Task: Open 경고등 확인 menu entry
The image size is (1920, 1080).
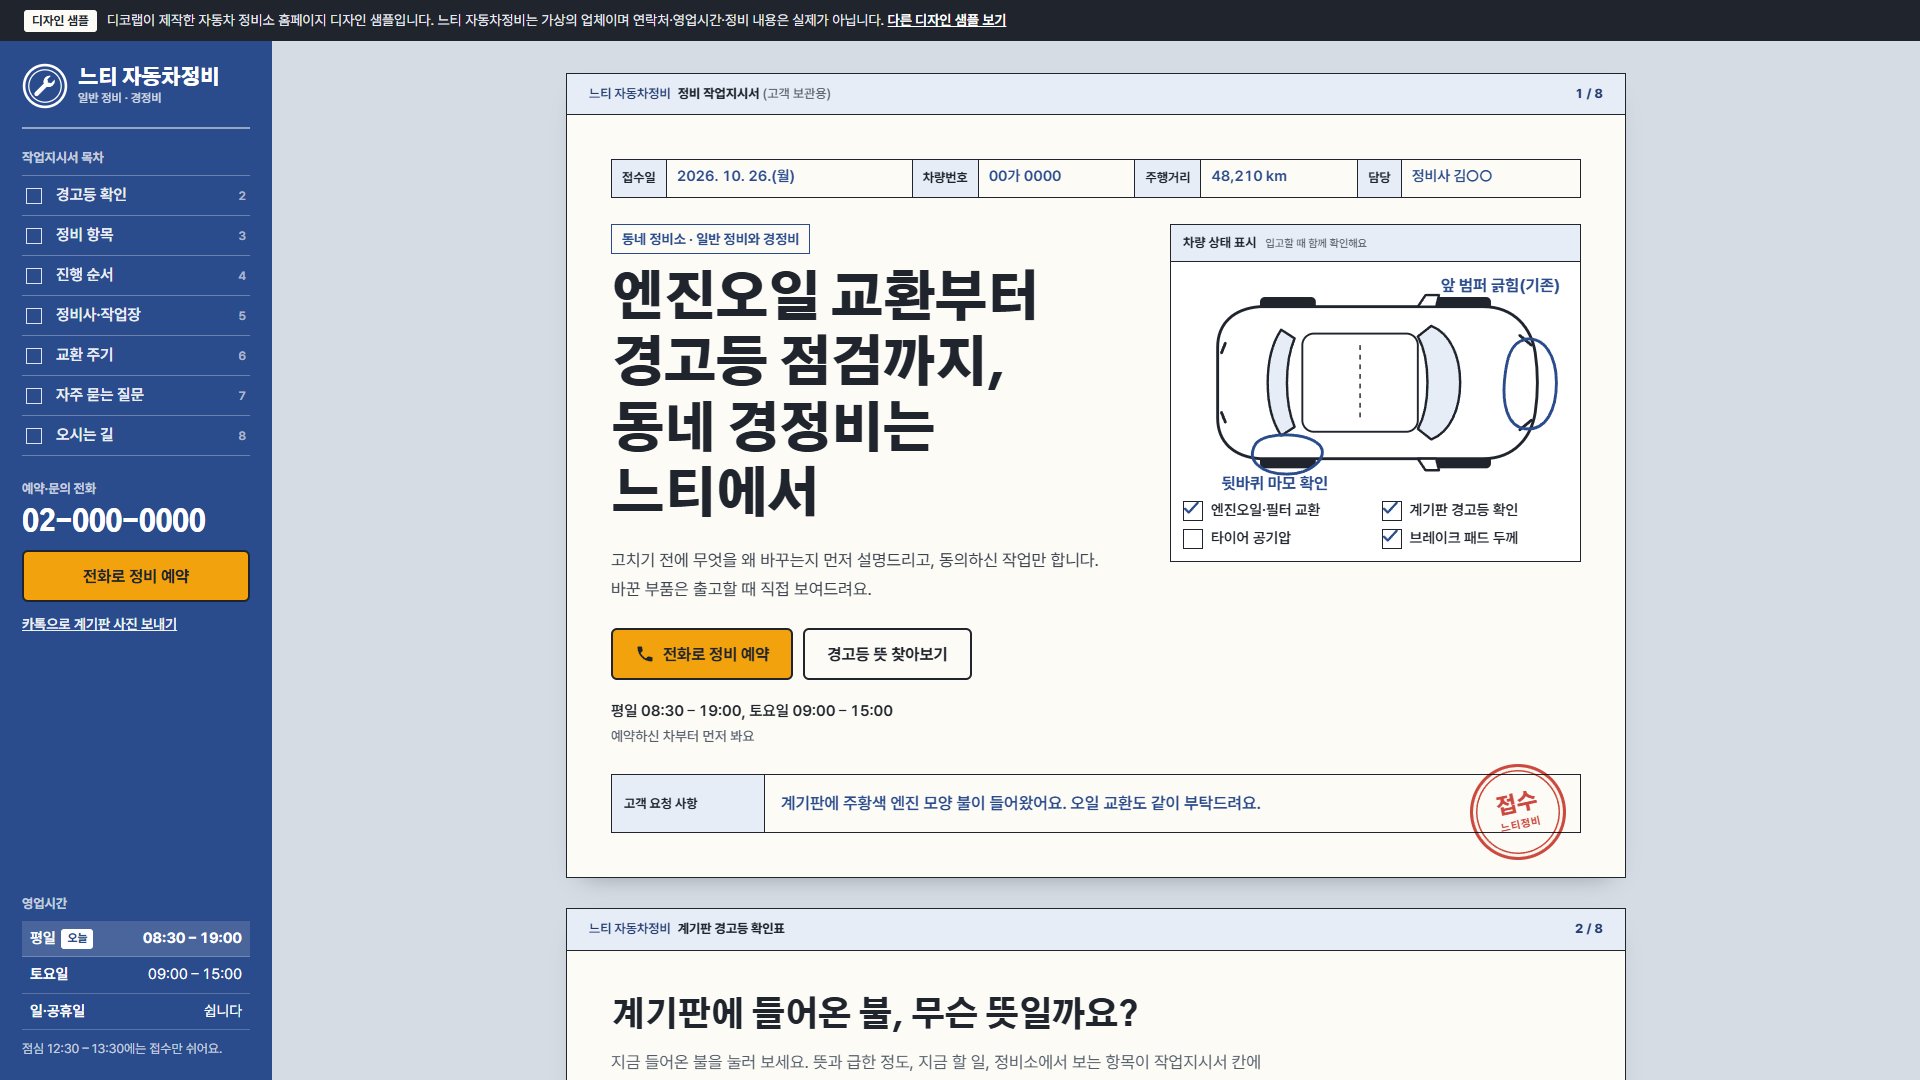Action: [136, 195]
